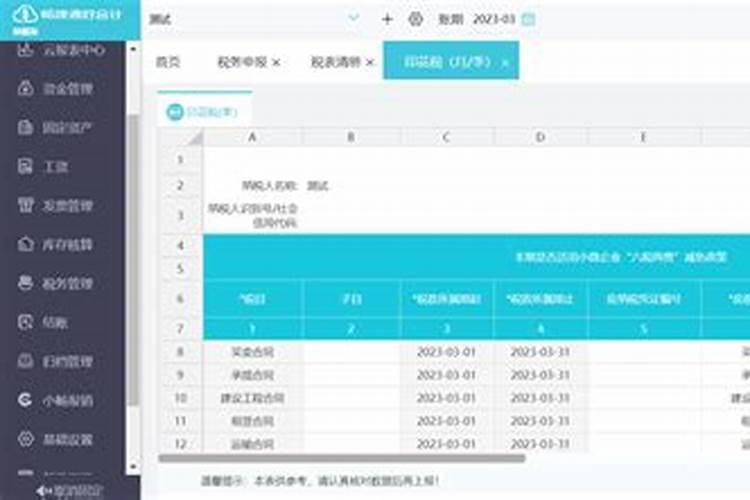The height and width of the screenshot is (500, 750).
Task: Click the 承揽合同 cell
Action: [253, 375]
